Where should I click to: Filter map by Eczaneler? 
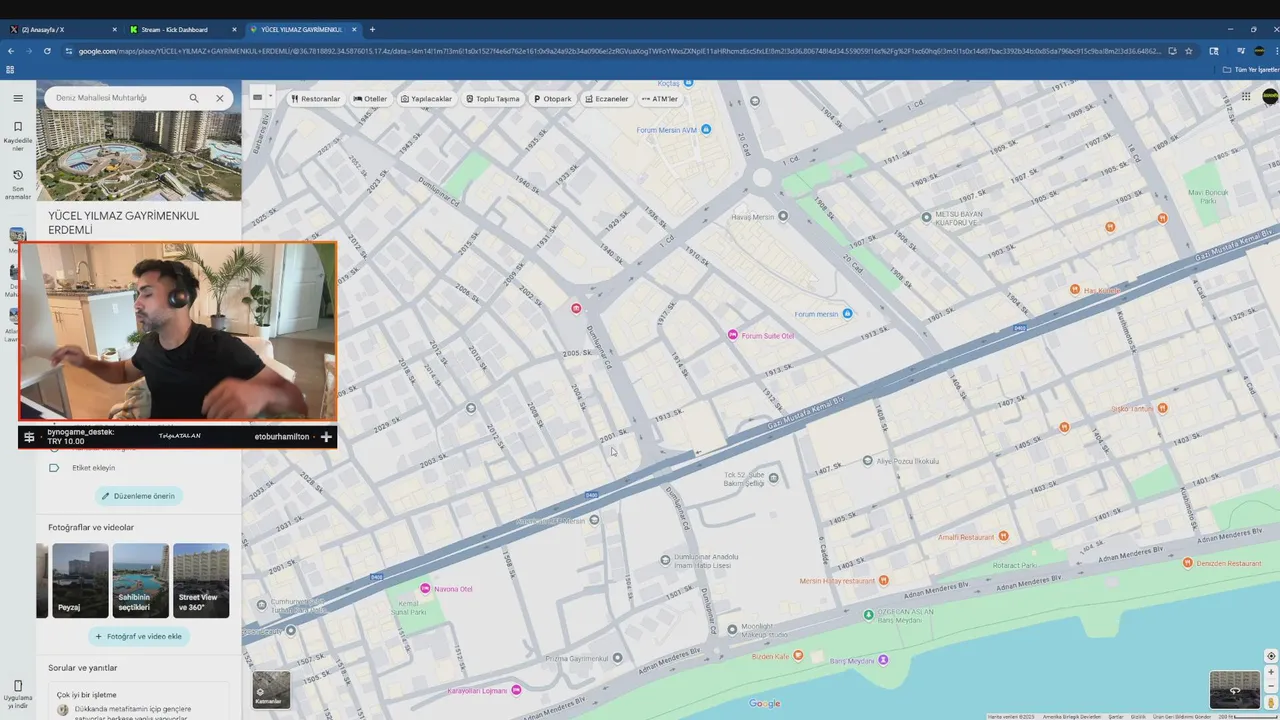pos(606,99)
